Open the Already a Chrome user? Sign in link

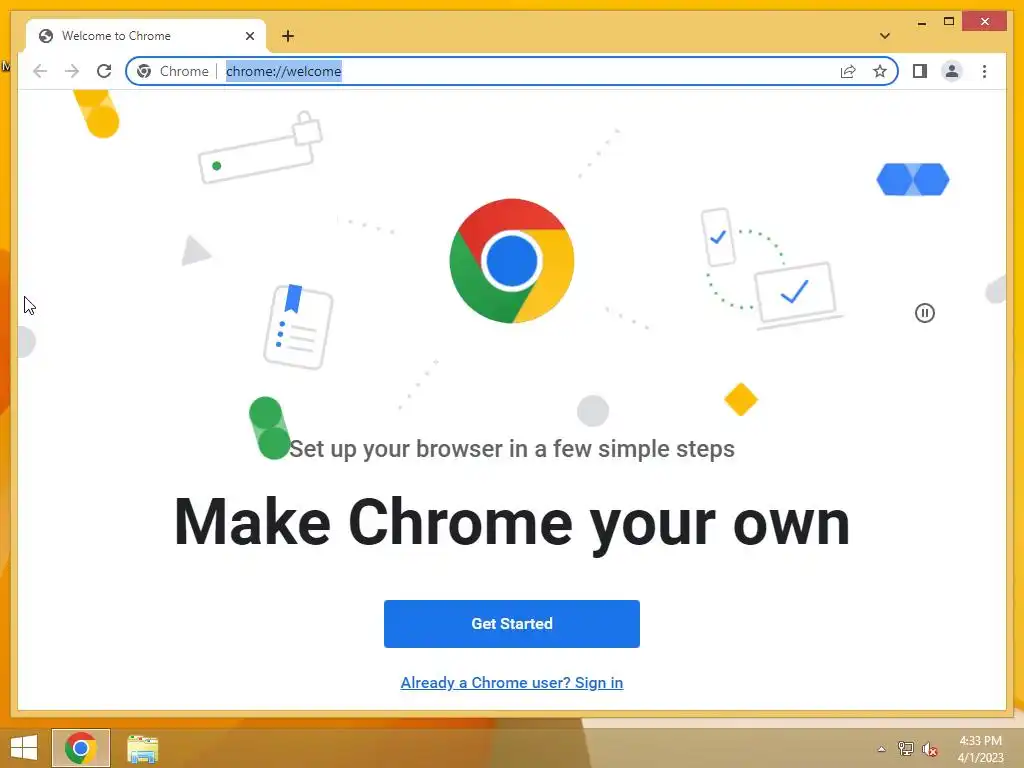point(512,682)
